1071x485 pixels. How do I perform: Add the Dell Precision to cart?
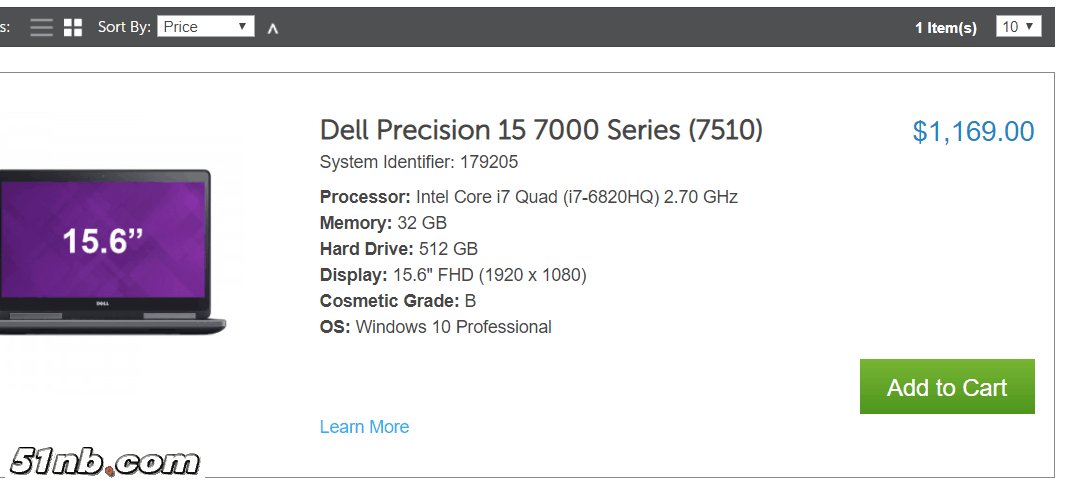pyautogui.click(x=946, y=387)
